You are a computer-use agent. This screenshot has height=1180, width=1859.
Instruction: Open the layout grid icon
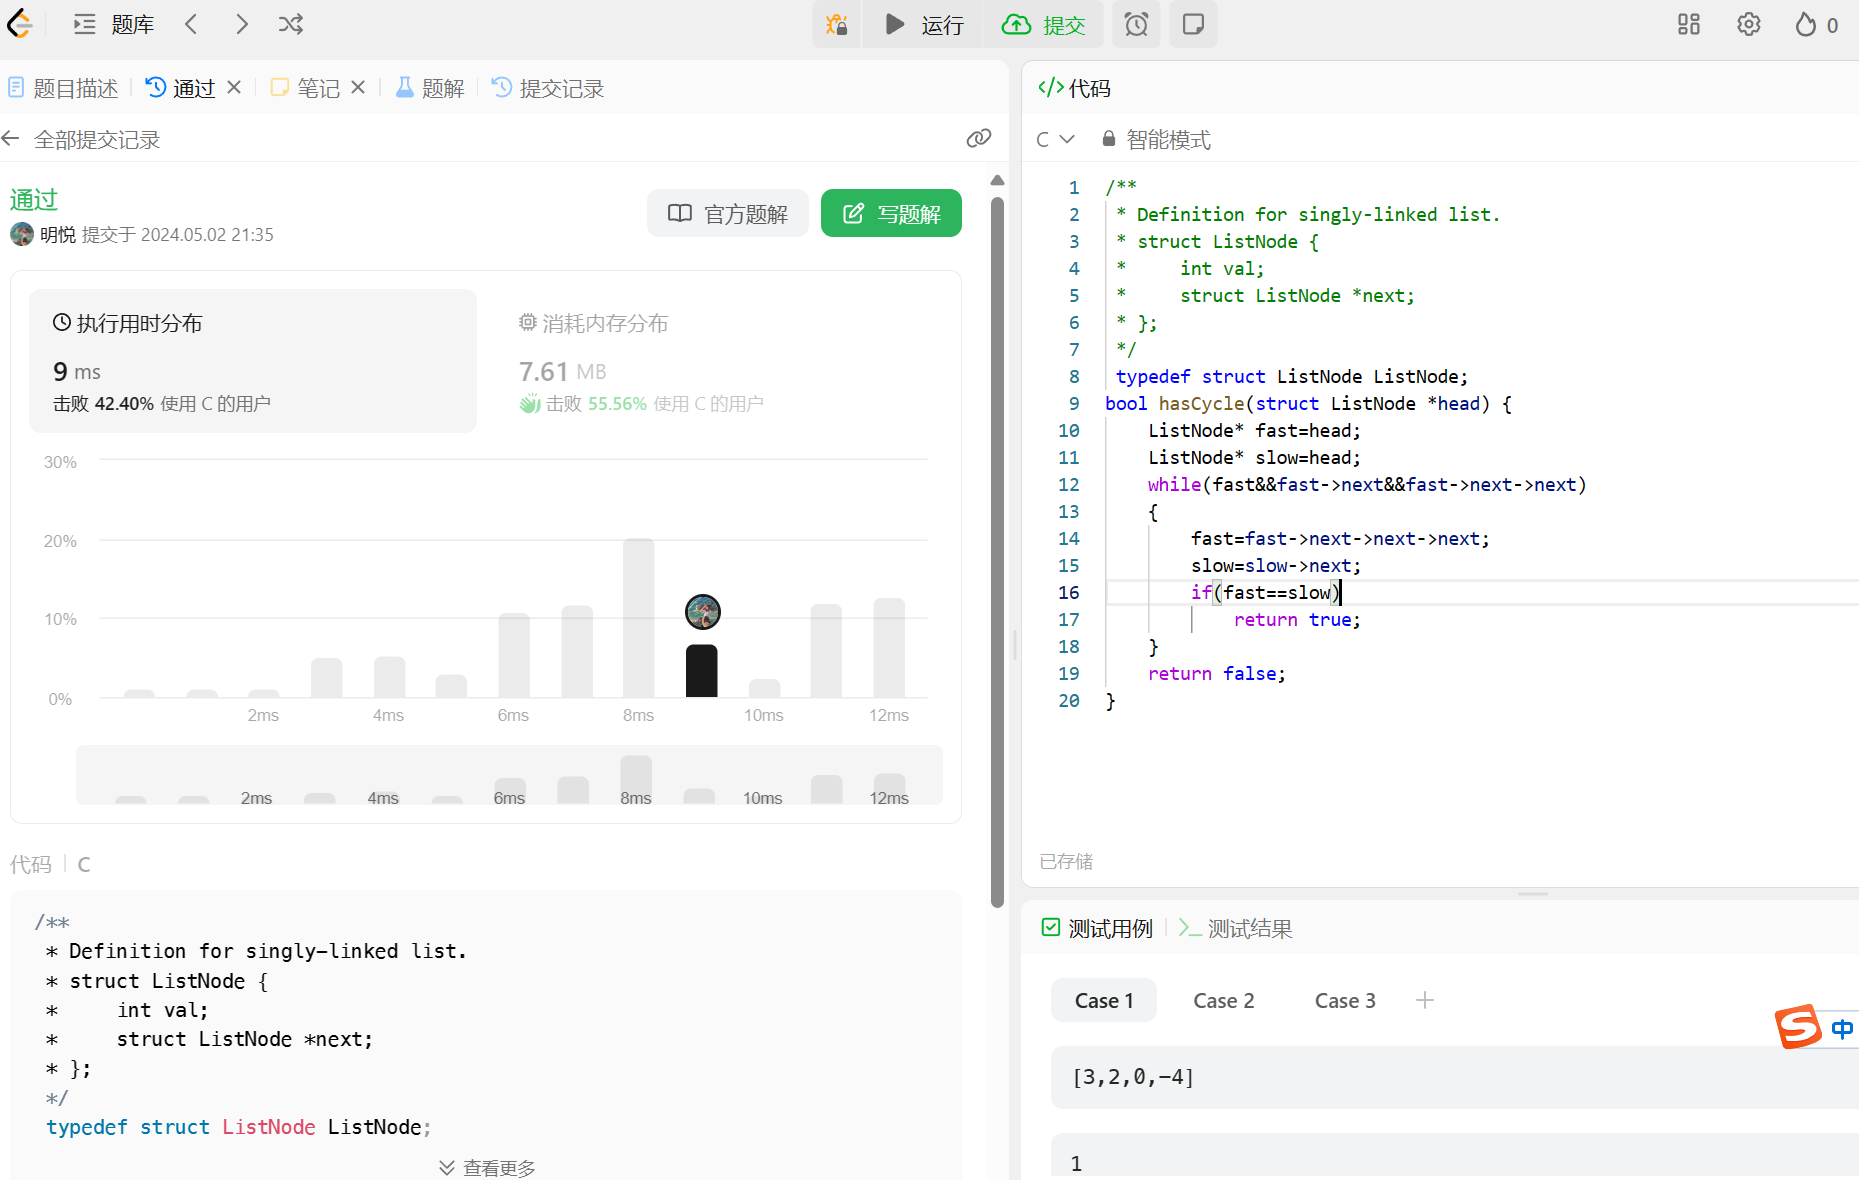pos(1689,24)
